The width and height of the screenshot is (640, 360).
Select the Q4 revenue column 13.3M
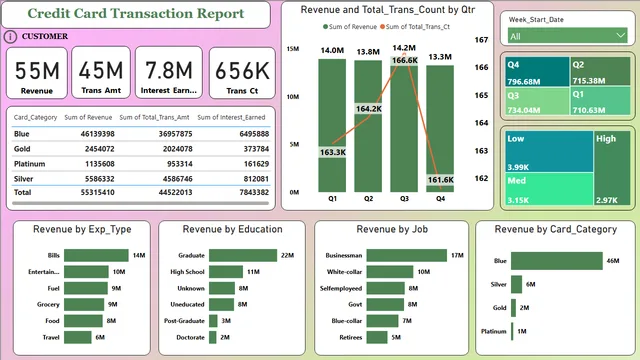coord(440,129)
